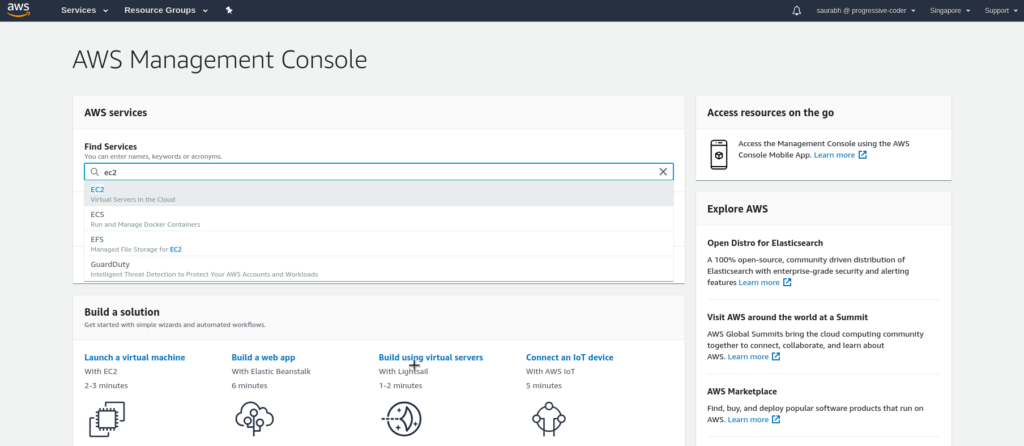Open the notifications bell

tap(796, 10)
